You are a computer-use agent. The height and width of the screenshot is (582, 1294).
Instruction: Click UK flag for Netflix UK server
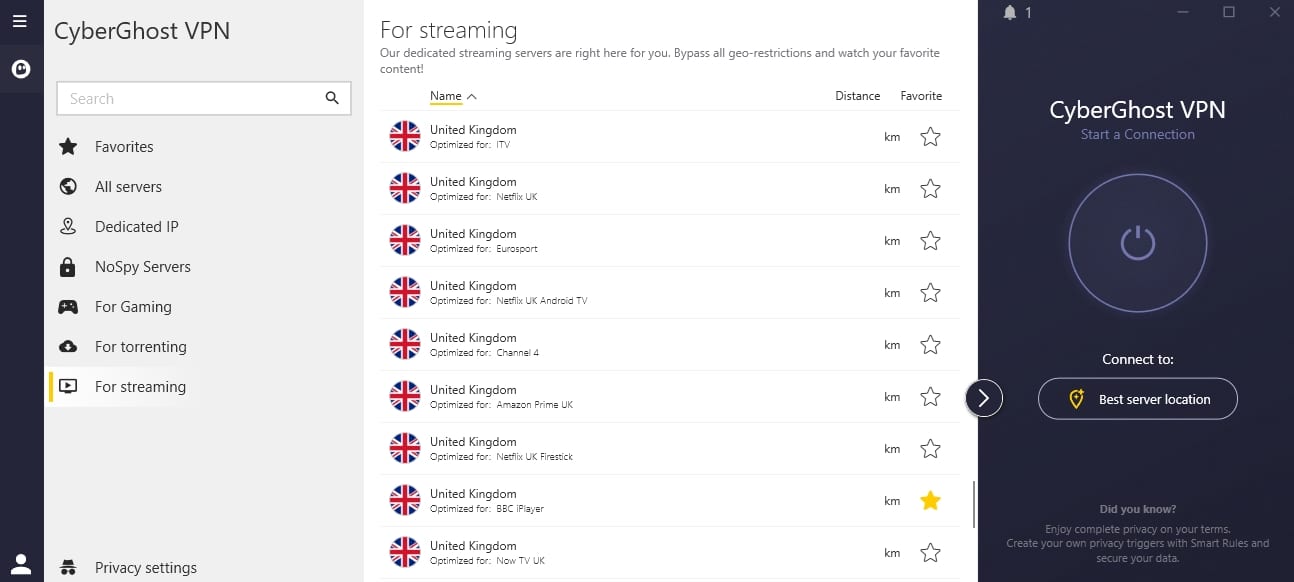coord(405,188)
